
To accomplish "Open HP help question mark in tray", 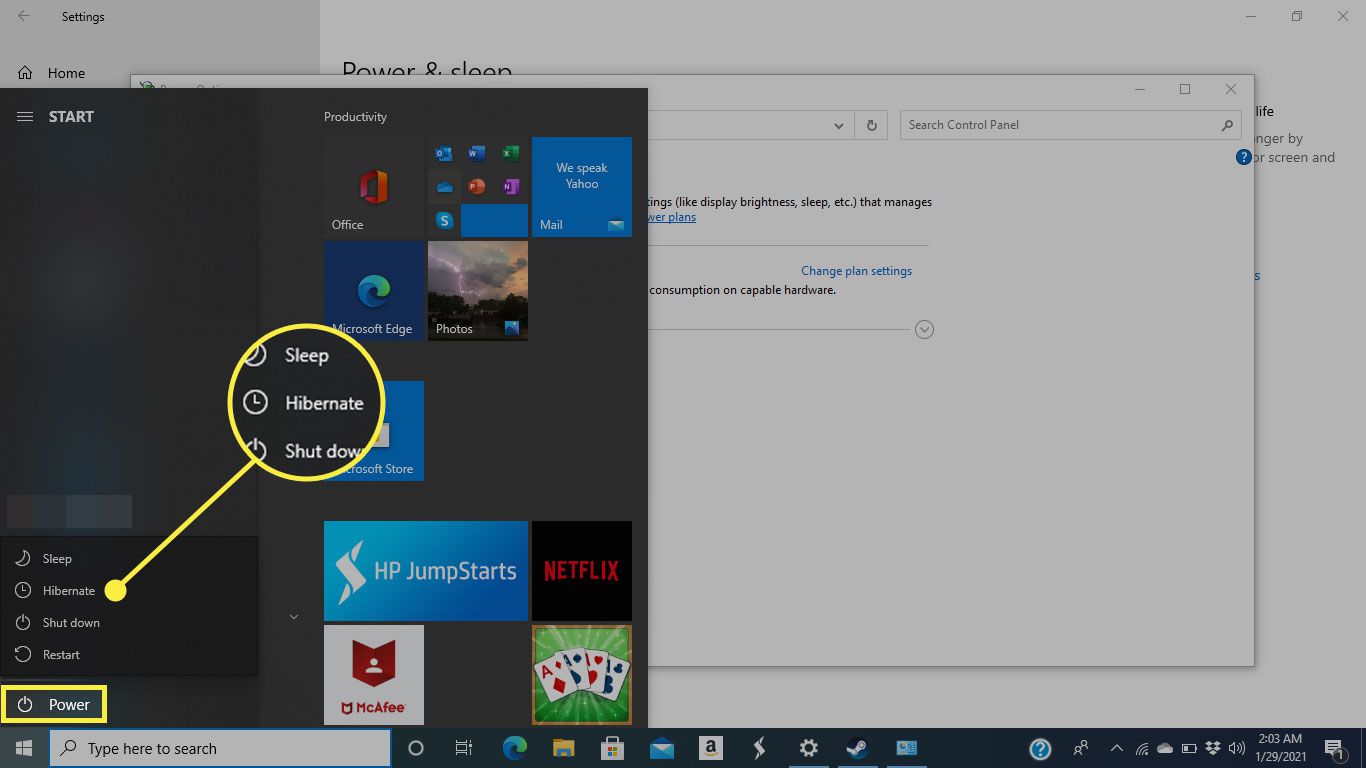I will 1040,748.
